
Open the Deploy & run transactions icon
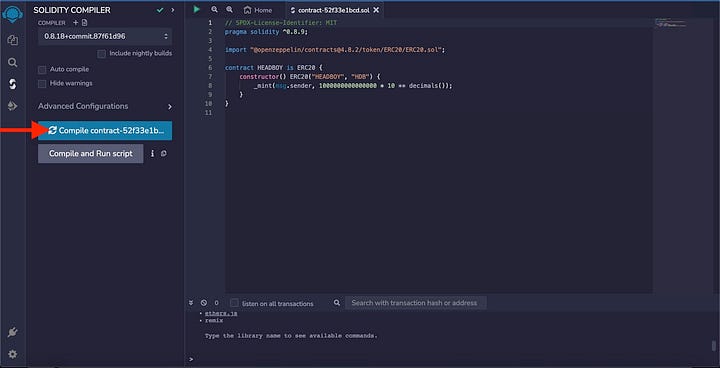pos(13,106)
